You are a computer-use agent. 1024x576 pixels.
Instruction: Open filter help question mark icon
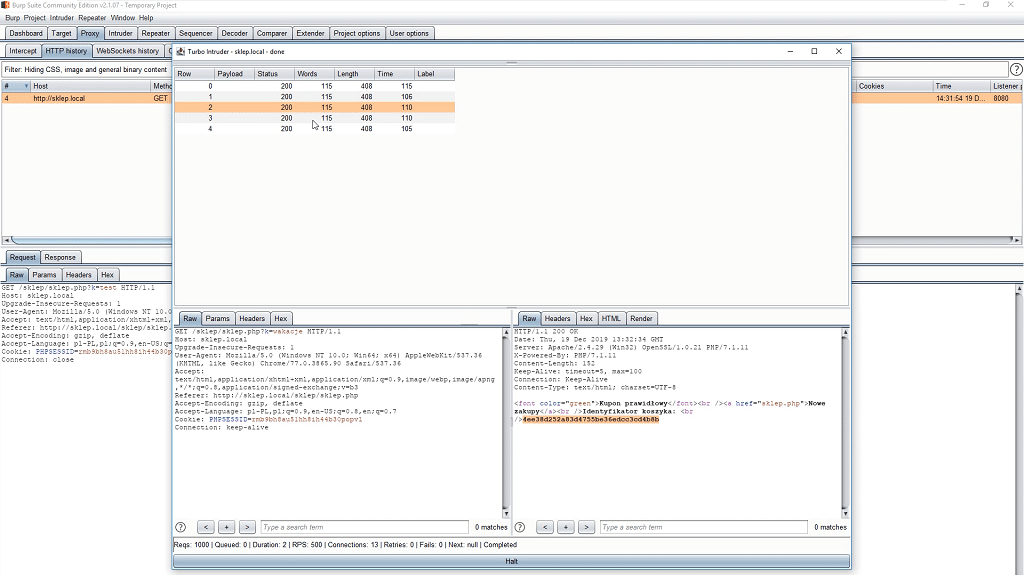[x=1016, y=69]
